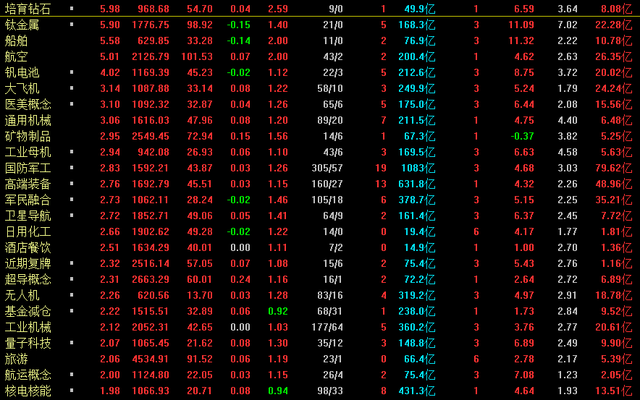640x400 pixels.
Task: Open the 钛金属 sector row
Action: (x=22, y=25)
